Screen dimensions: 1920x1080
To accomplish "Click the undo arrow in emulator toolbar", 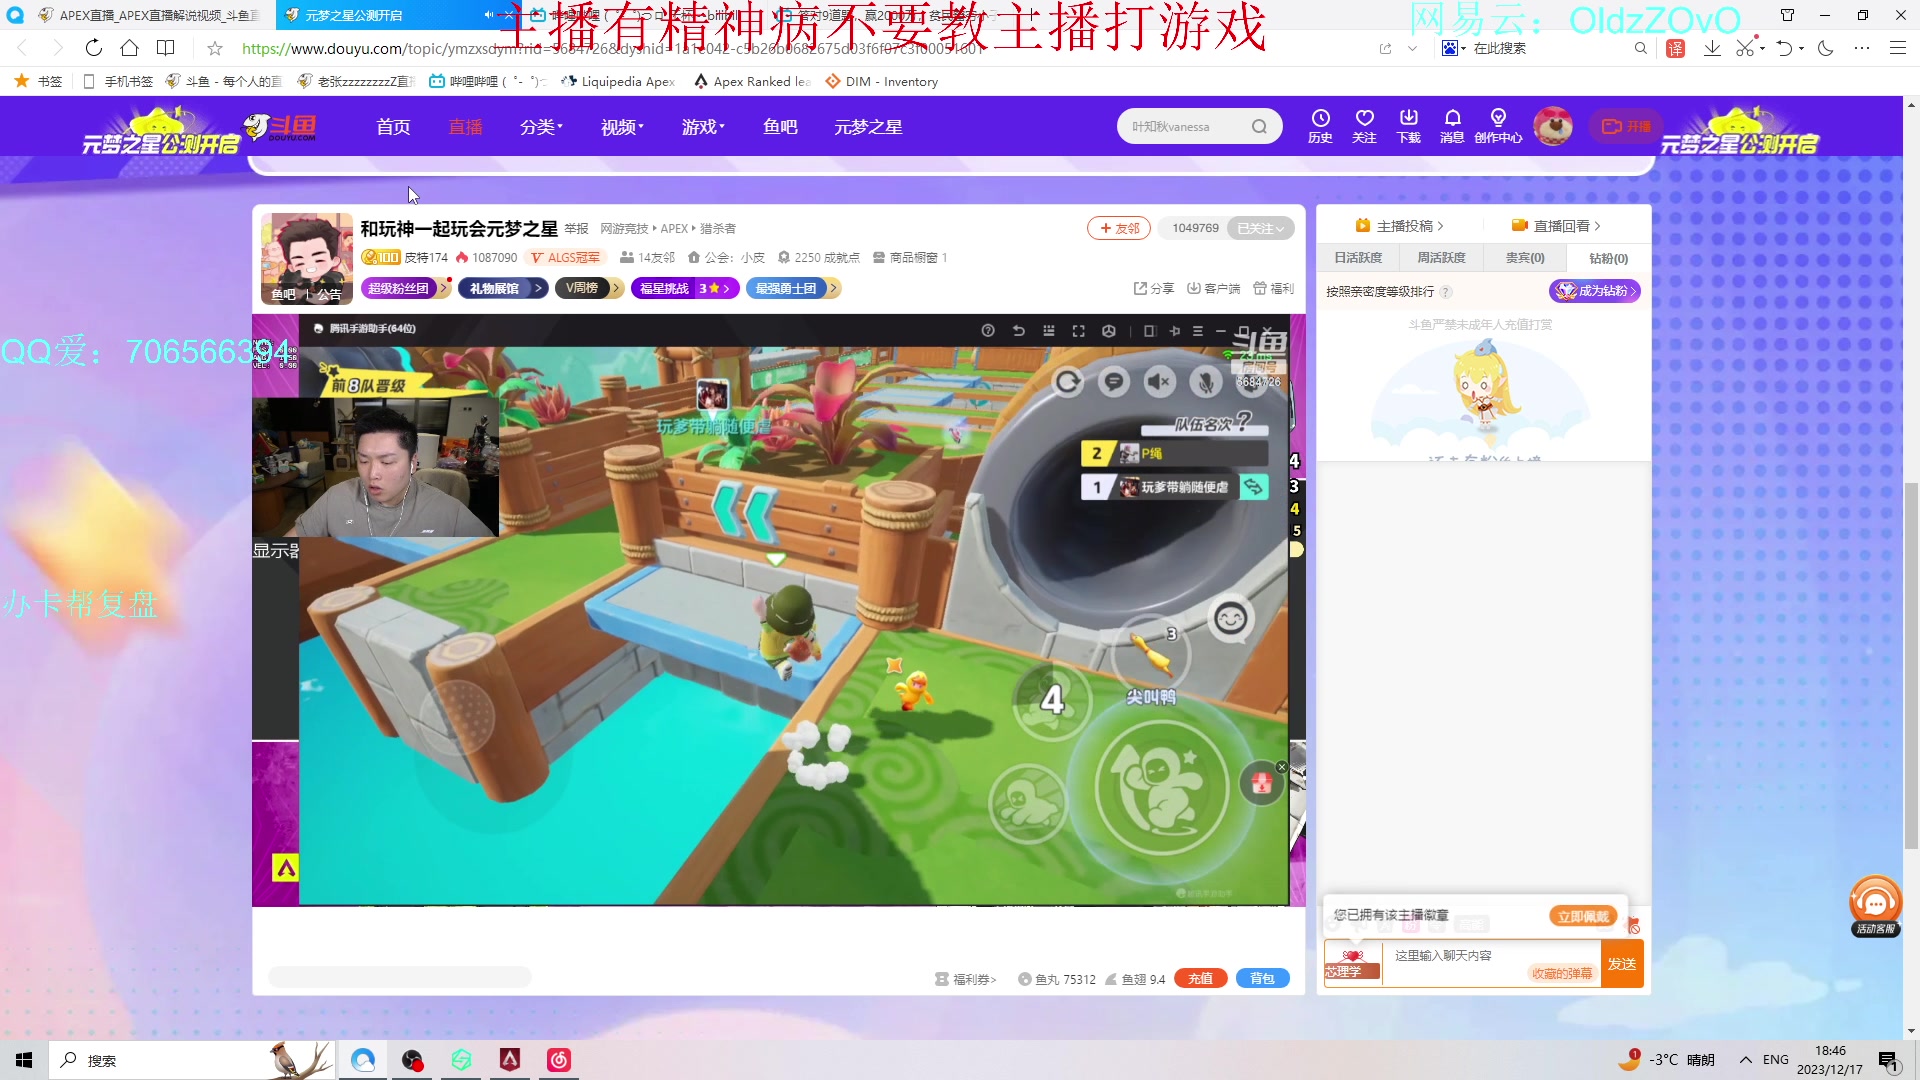I will point(1018,330).
